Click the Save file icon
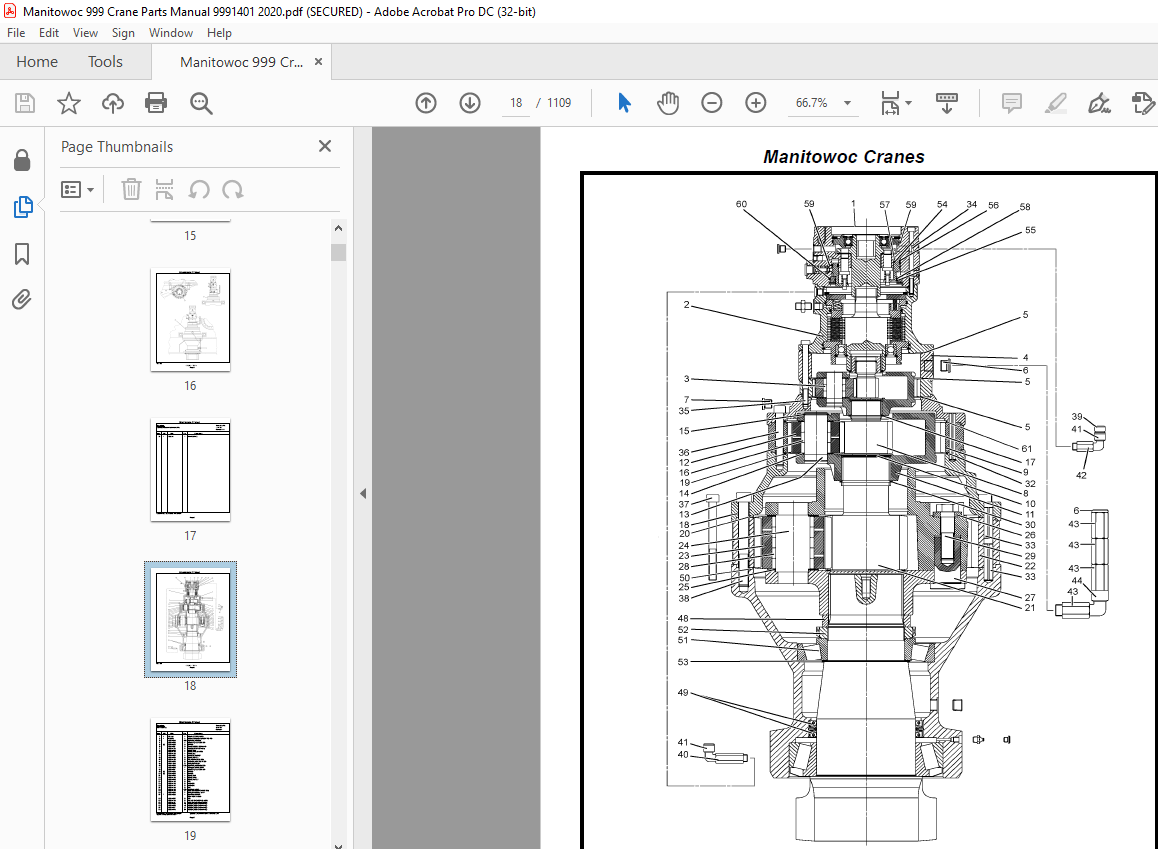 25,103
